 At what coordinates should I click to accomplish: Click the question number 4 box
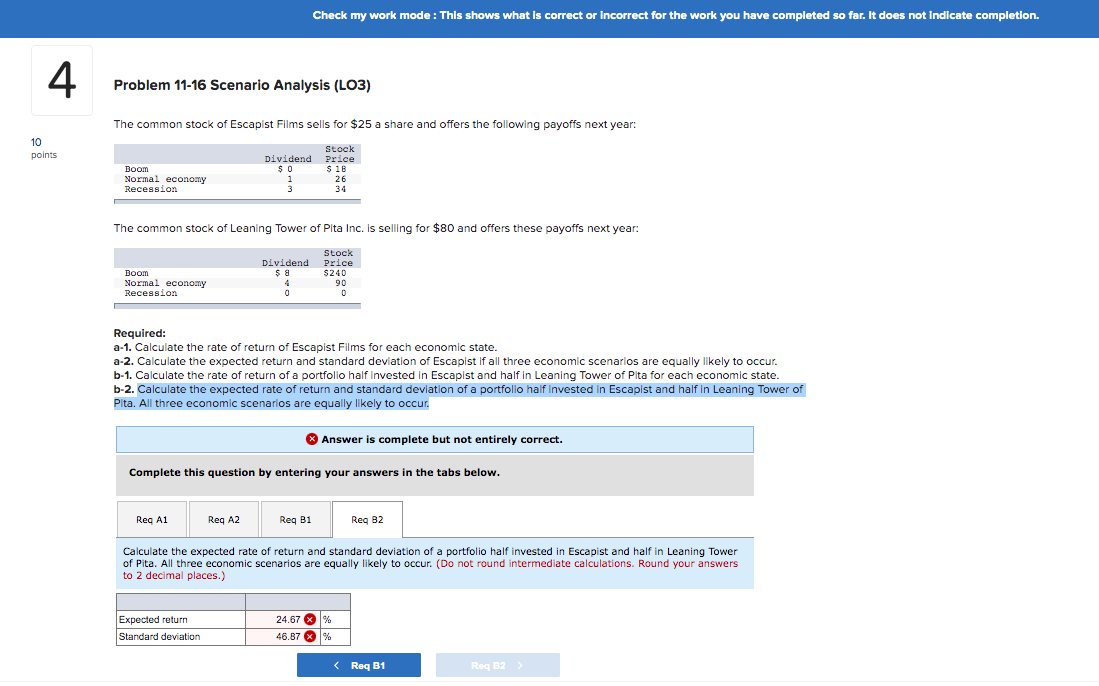[62, 80]
